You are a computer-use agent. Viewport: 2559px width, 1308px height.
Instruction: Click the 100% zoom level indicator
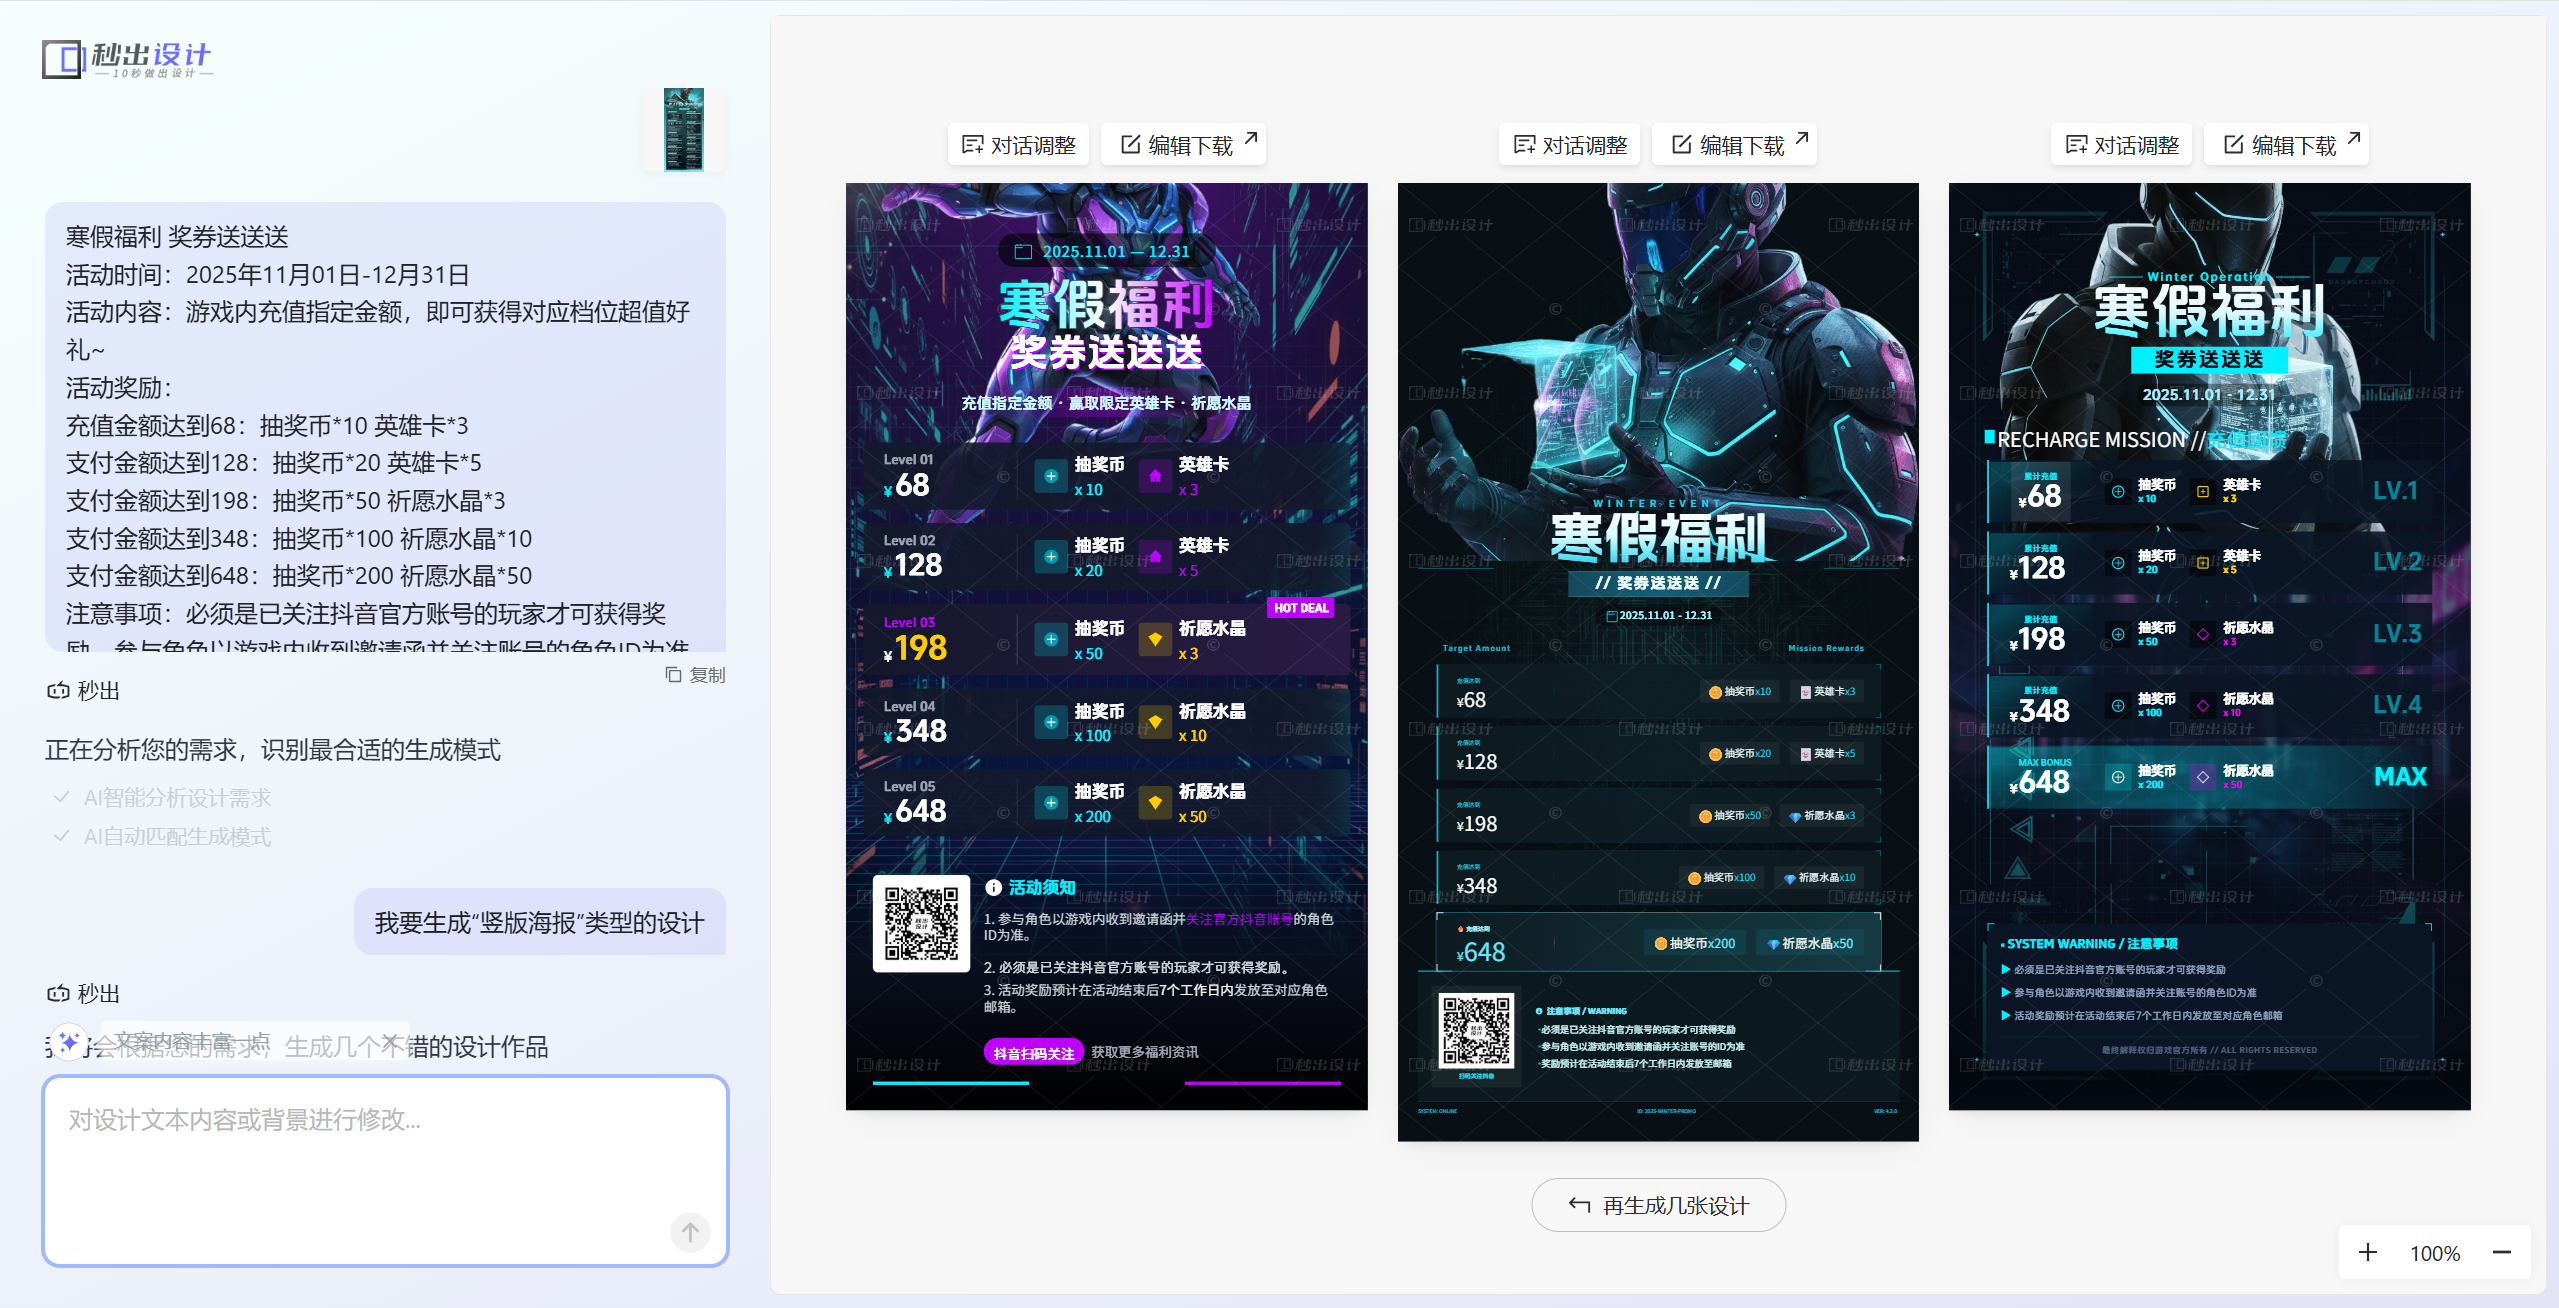click(x=2434, y=1253)
